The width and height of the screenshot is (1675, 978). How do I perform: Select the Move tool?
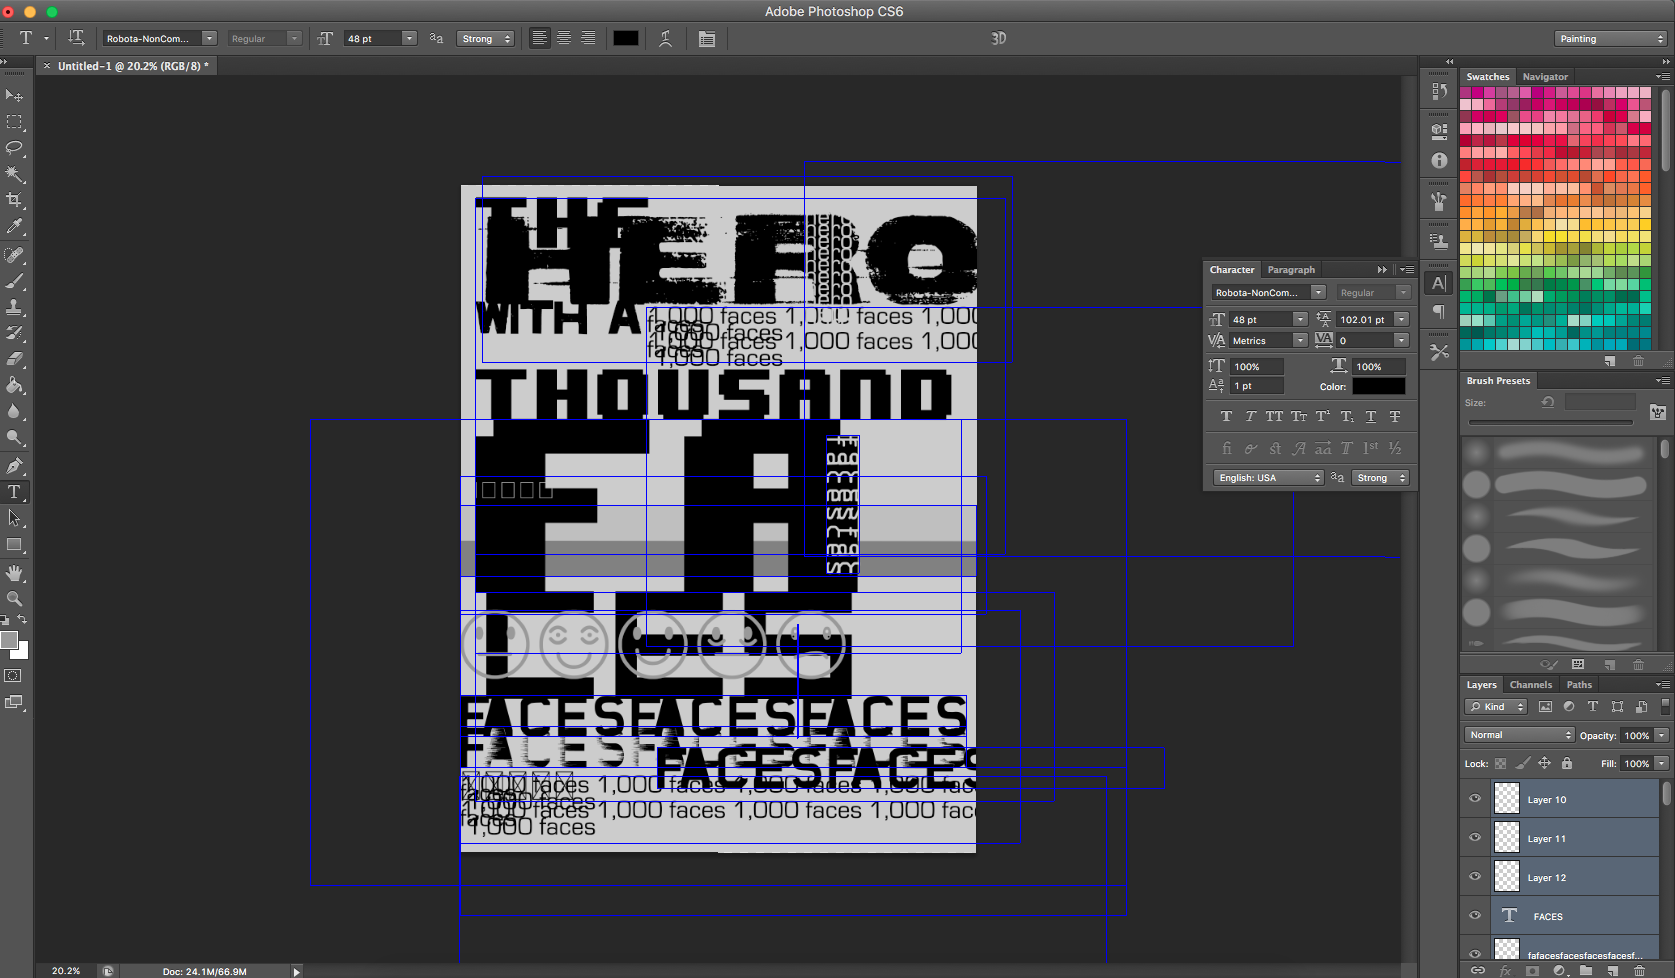pyautogui.click(x=14, y=95)
